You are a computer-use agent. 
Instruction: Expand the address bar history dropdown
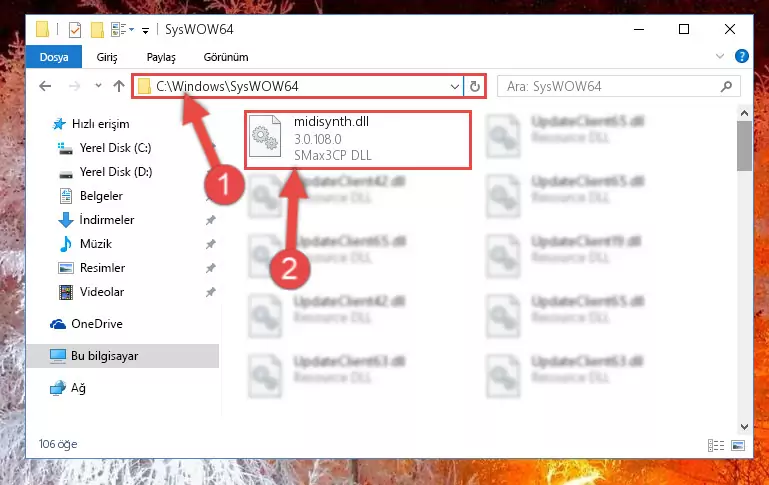click(455, 87)
